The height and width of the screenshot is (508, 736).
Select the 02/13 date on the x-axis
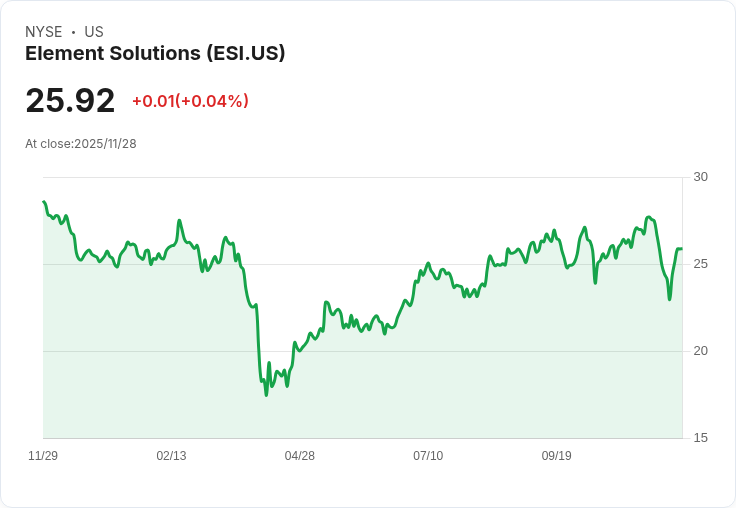click(171, 456)
